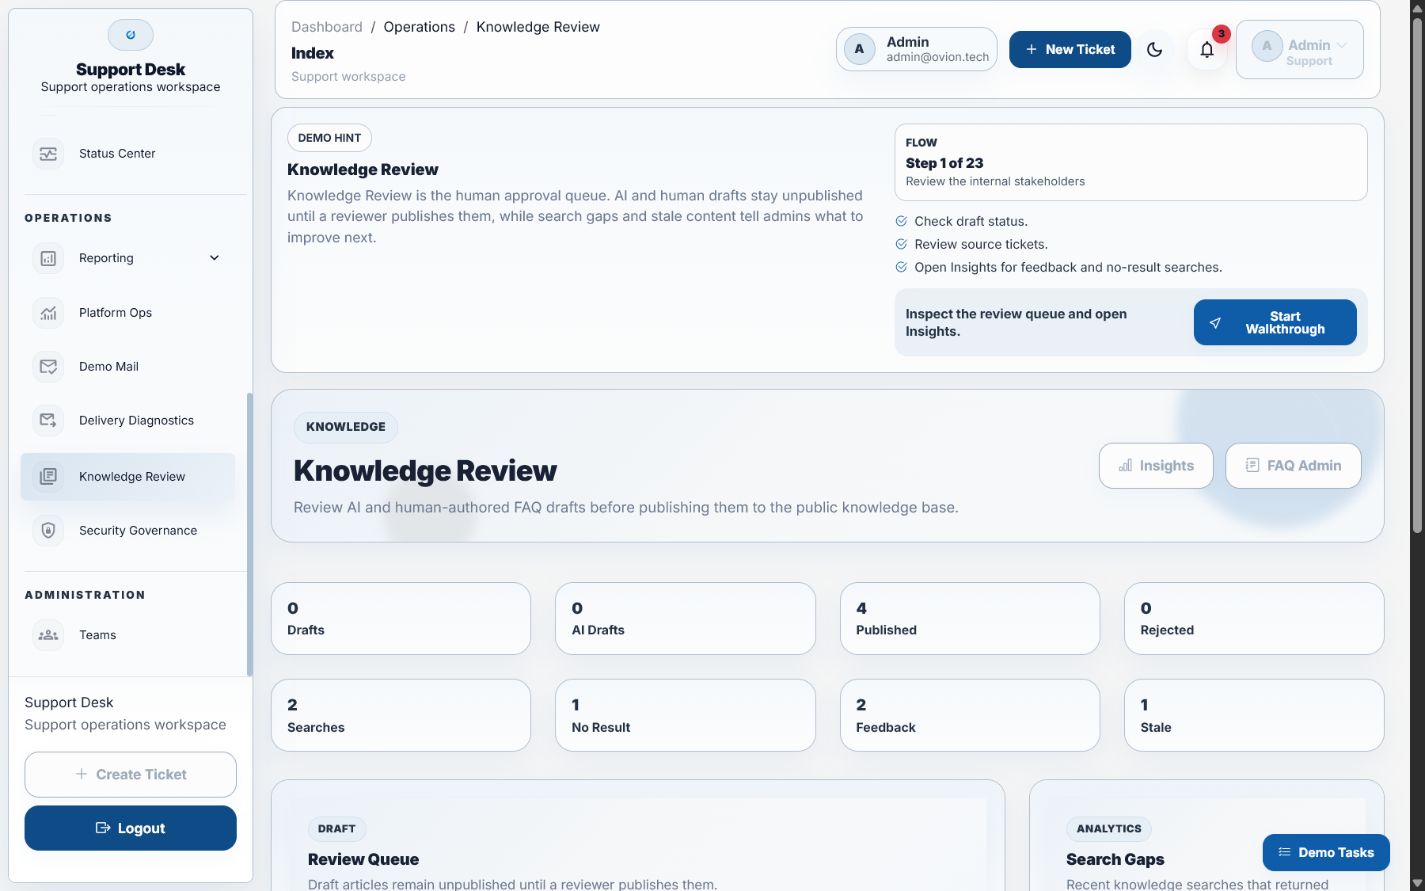This screenshot has width=1425, height=891.
Task: Click the 'Open Insights for feedback' checklist item
Action: click(1068, 268)
